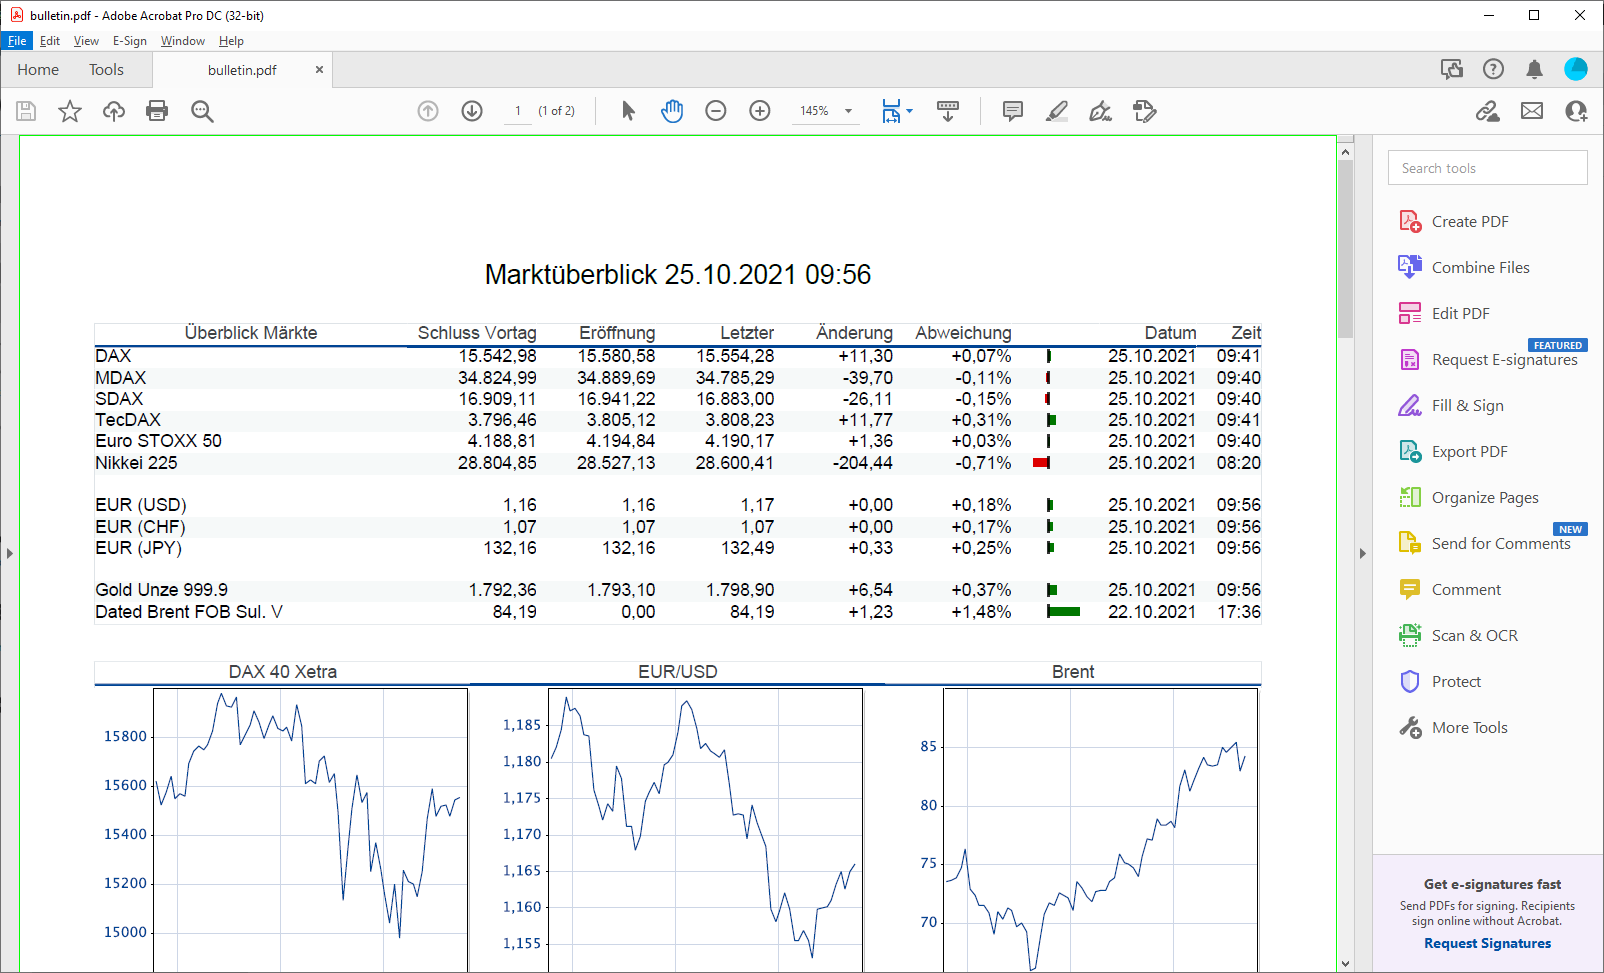
Task: Close the bulletin.pdf tab
Action: [x=319, y=70]
